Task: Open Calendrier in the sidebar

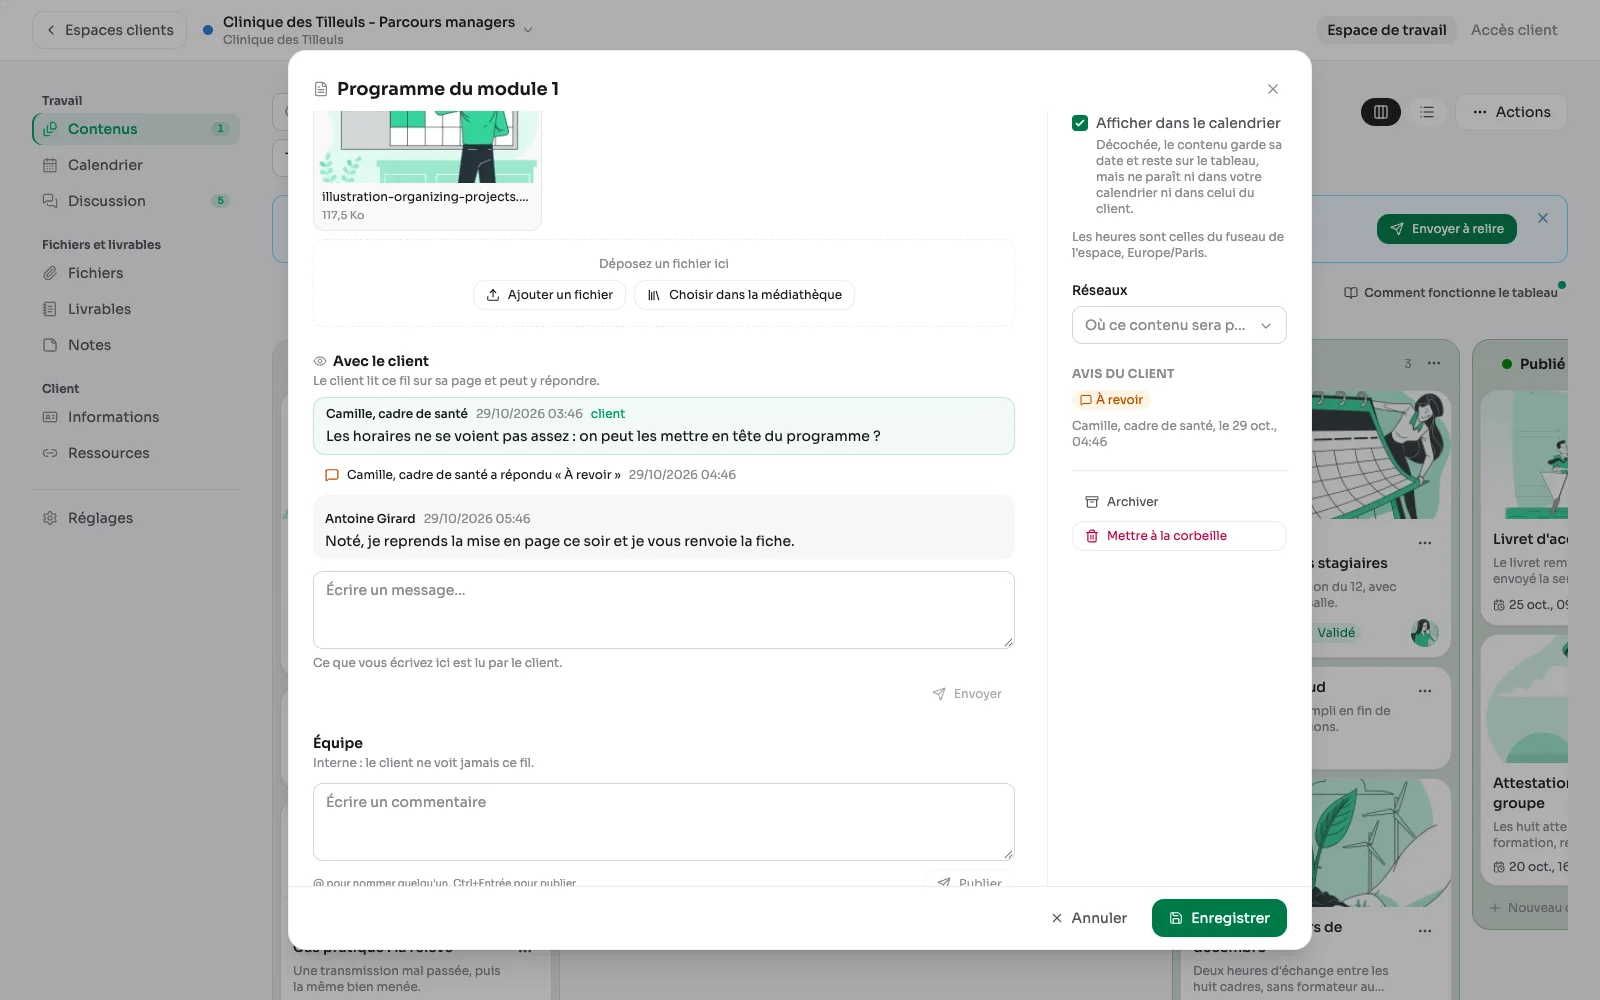Action: pos(136,165)
